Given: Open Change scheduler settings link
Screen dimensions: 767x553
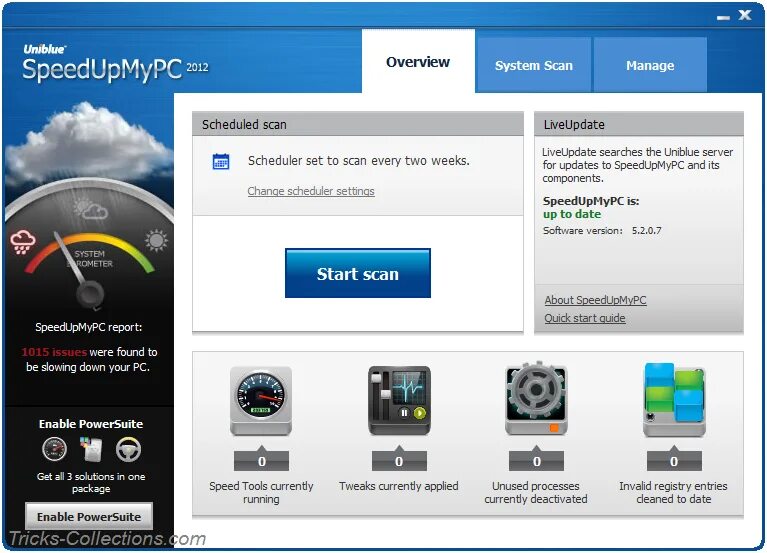Looking at the screenshot, I should (311, 191).
